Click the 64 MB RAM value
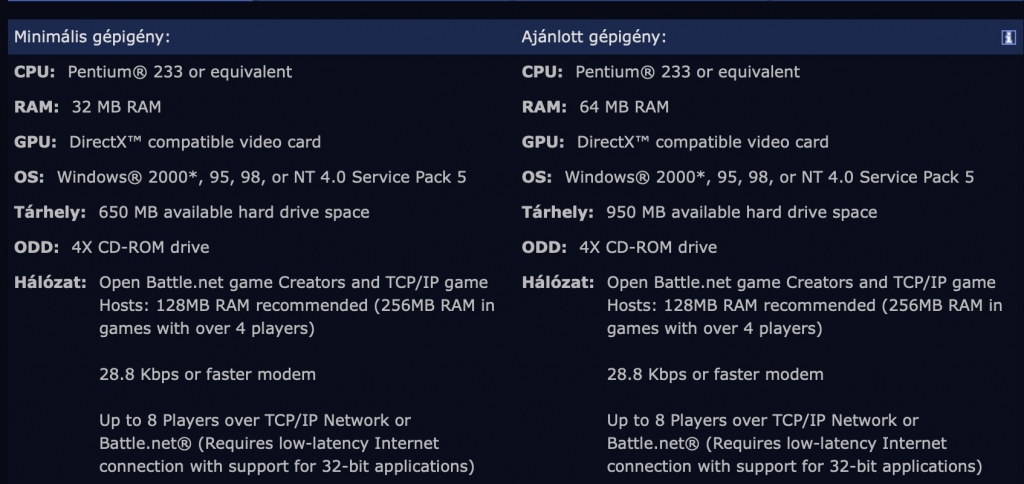 [623, 107]
